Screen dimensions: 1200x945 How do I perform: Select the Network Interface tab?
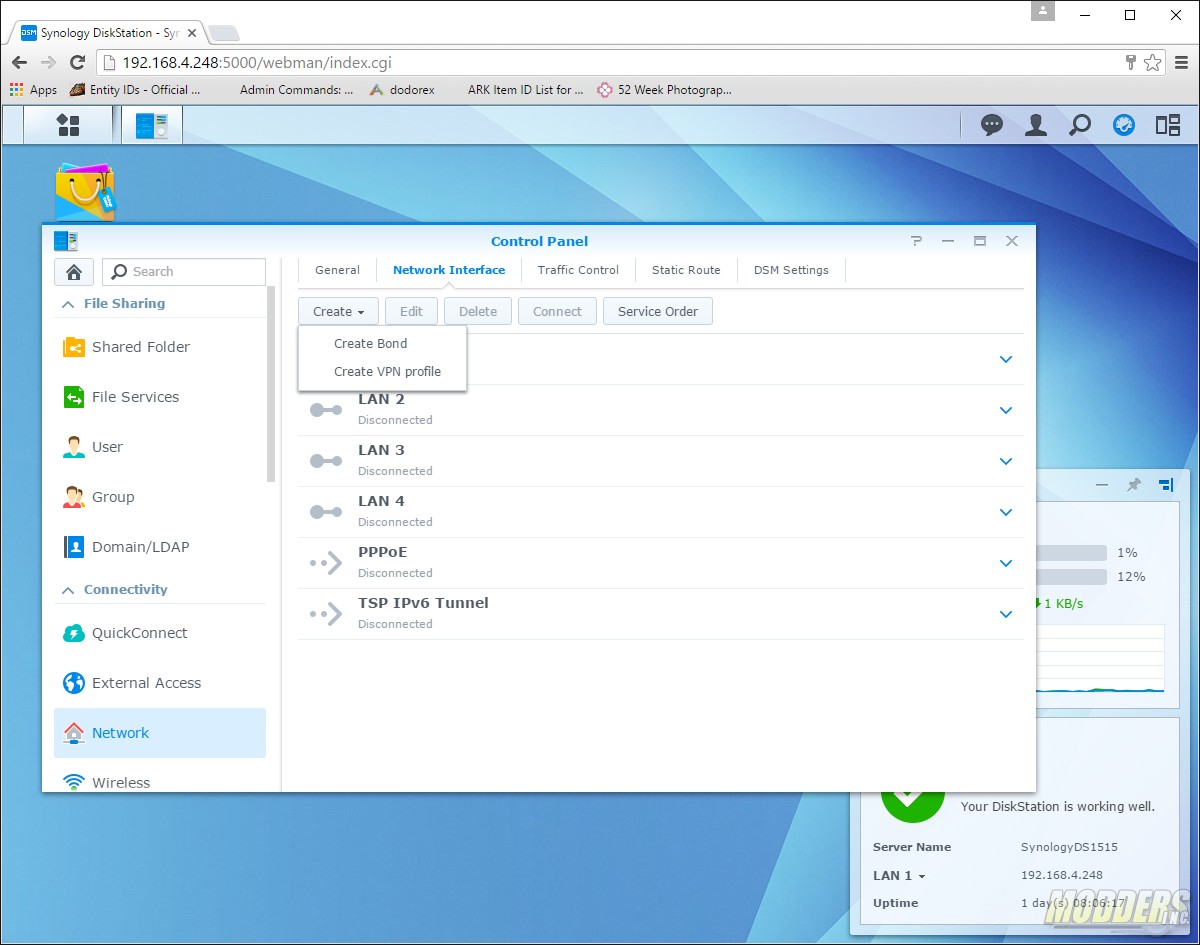449,270
